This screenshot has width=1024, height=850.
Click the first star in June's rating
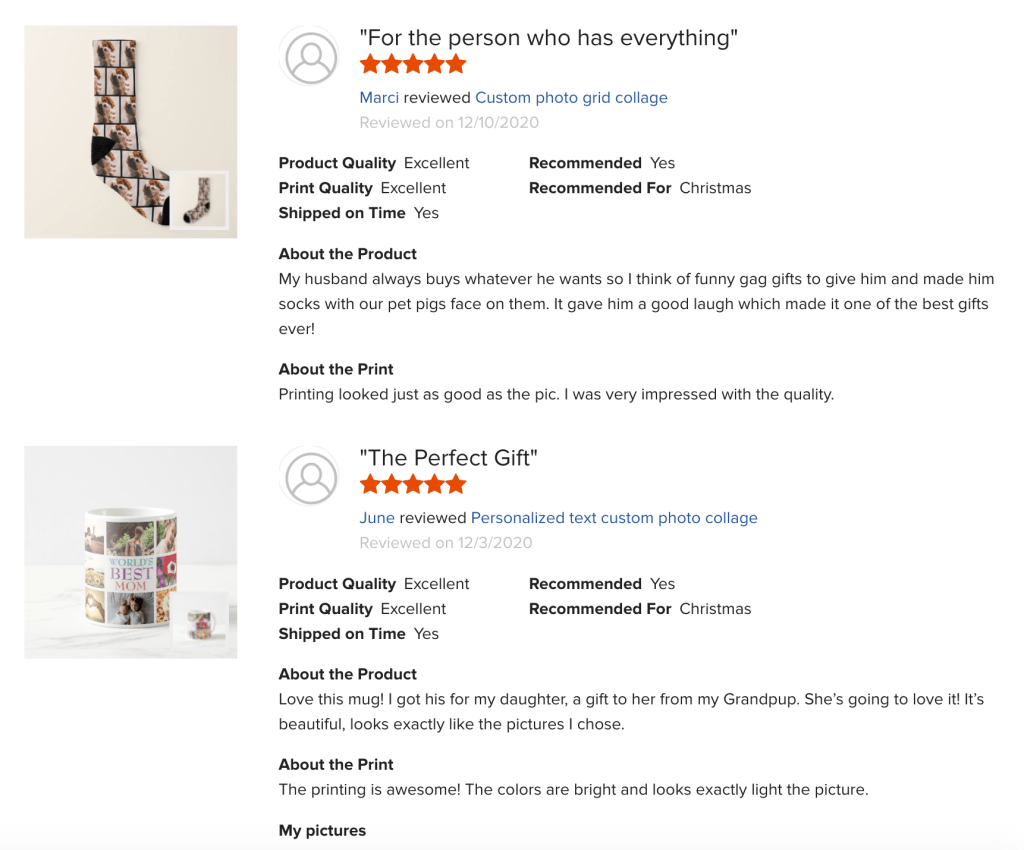click(x=370, y=485)
